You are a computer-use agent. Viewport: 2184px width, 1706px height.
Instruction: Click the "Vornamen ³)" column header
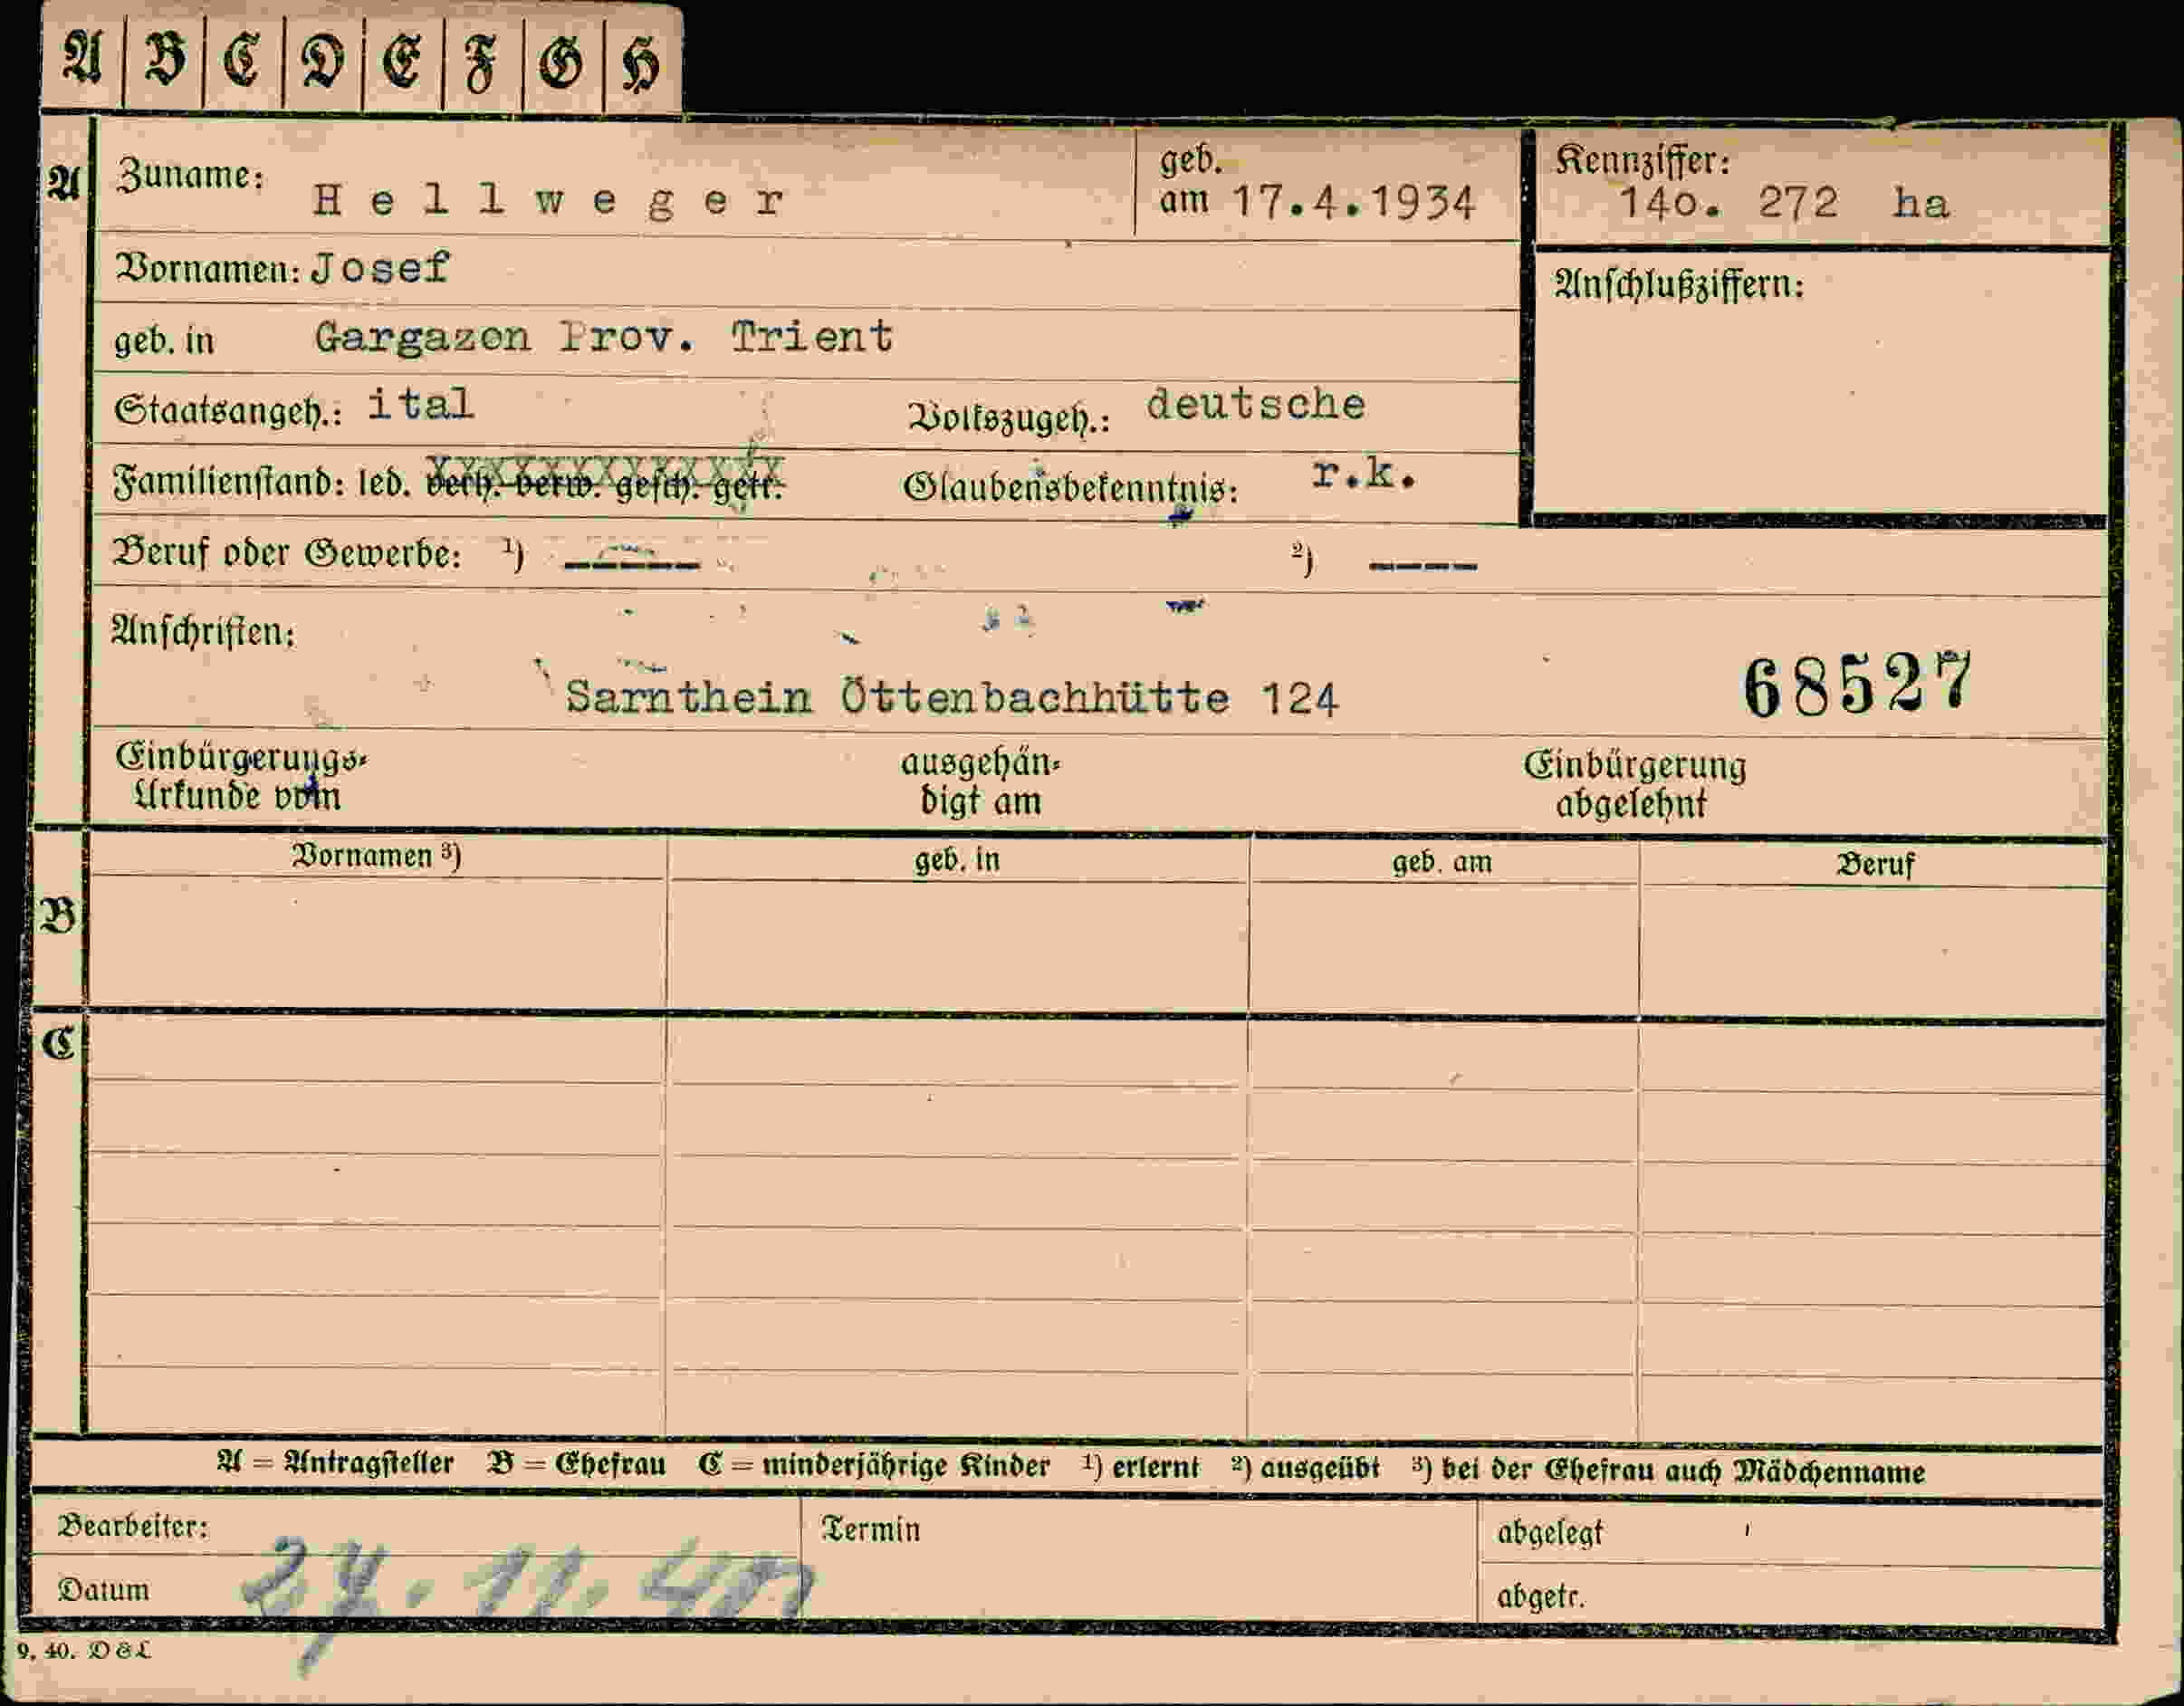coord(376,855)
